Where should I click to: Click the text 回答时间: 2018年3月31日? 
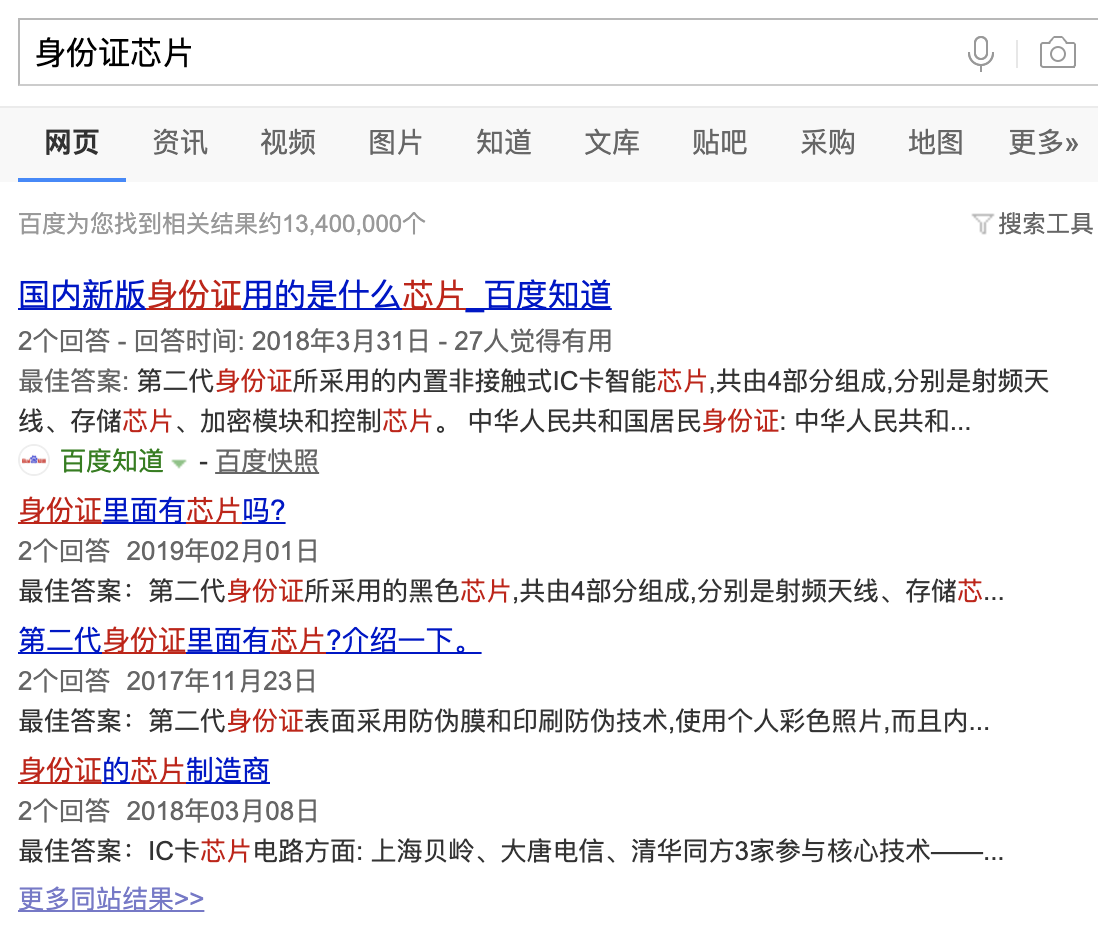282,341
